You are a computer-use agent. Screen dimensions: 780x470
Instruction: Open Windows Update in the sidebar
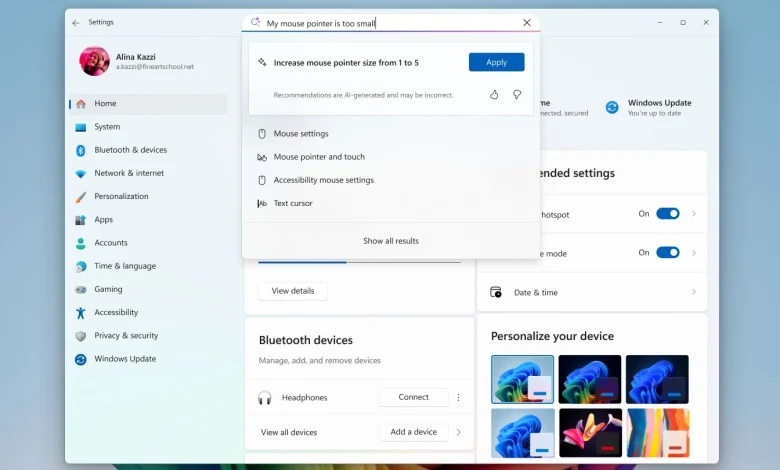[x=148, y=359]
